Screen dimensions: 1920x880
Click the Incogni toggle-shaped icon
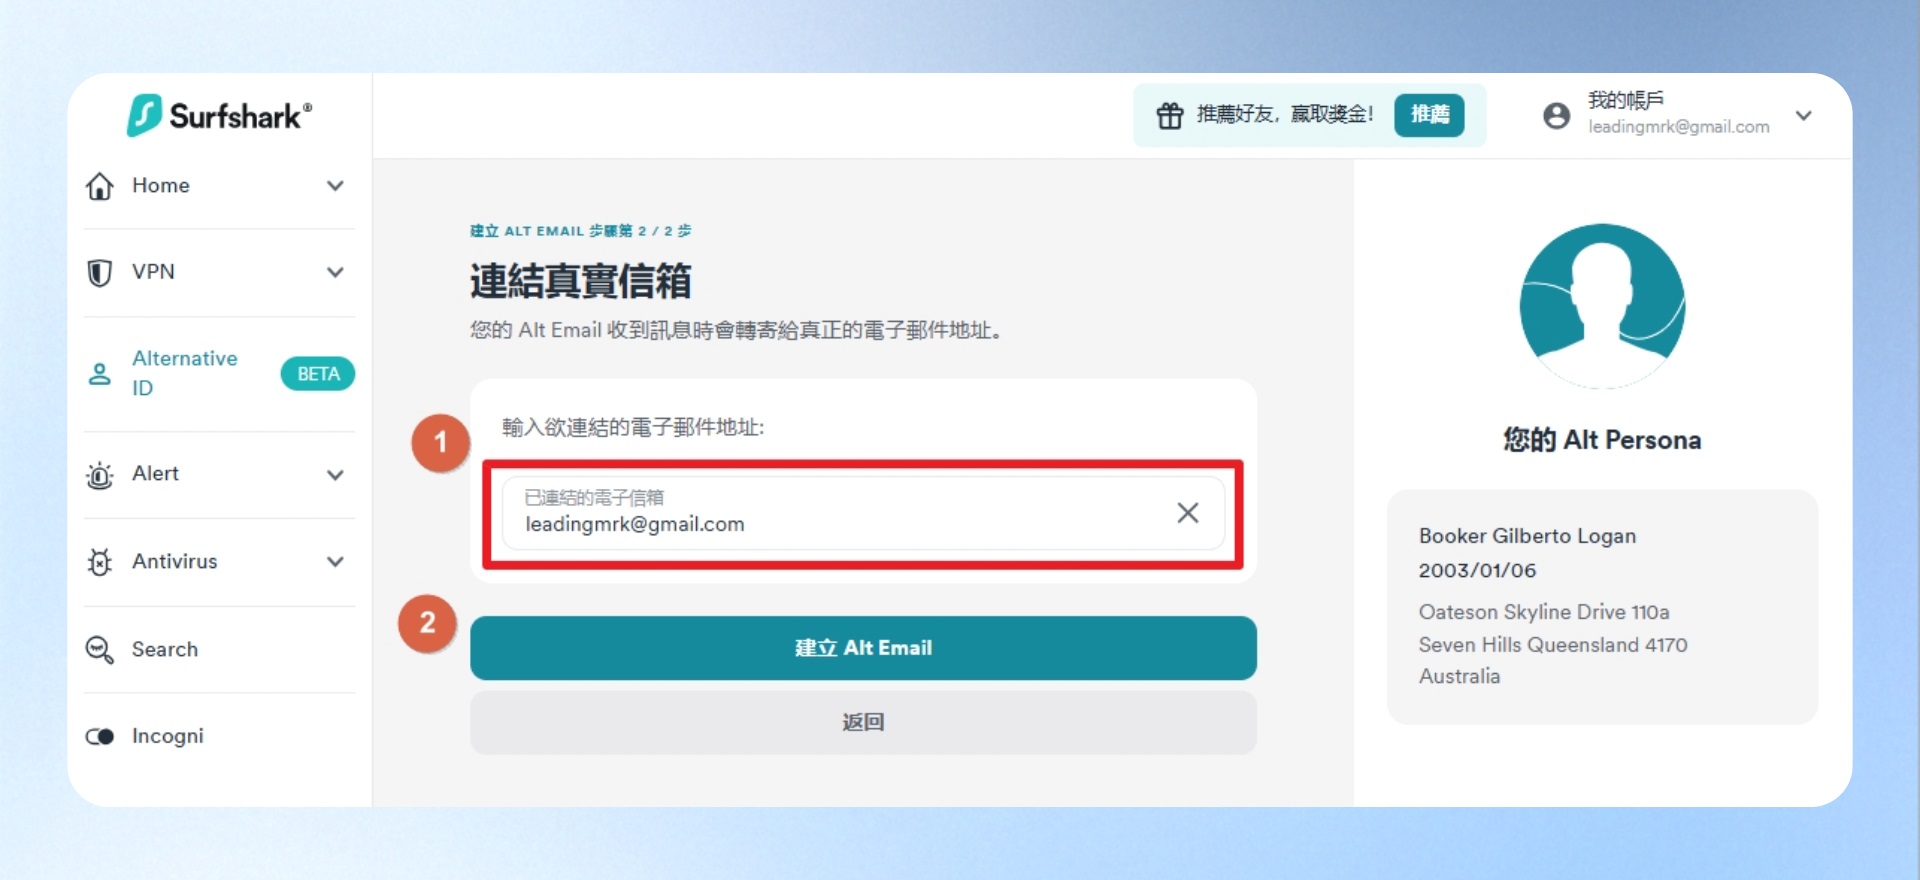coord(100,737)
